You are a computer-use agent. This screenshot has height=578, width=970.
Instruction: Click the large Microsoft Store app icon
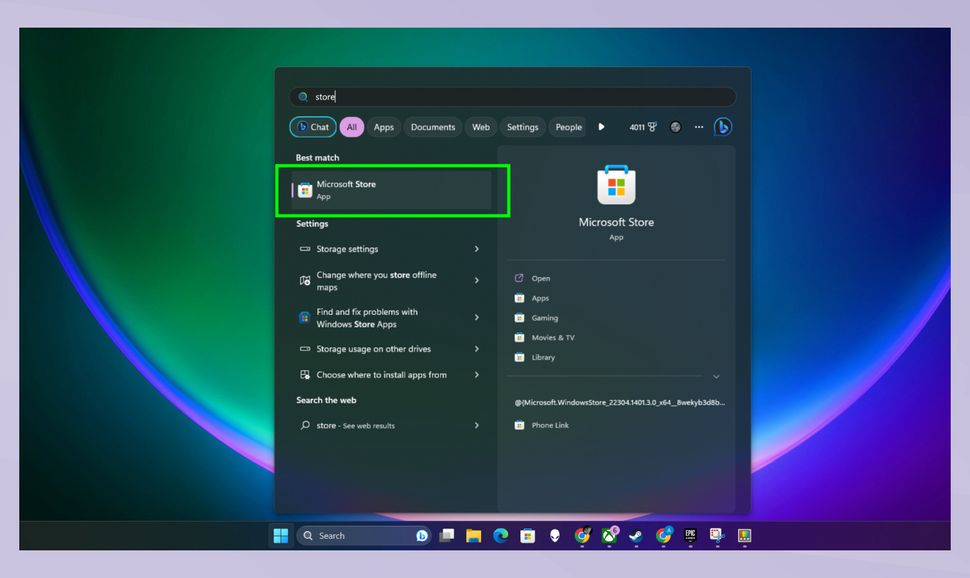pyautogui.click(x=616, y=185)
